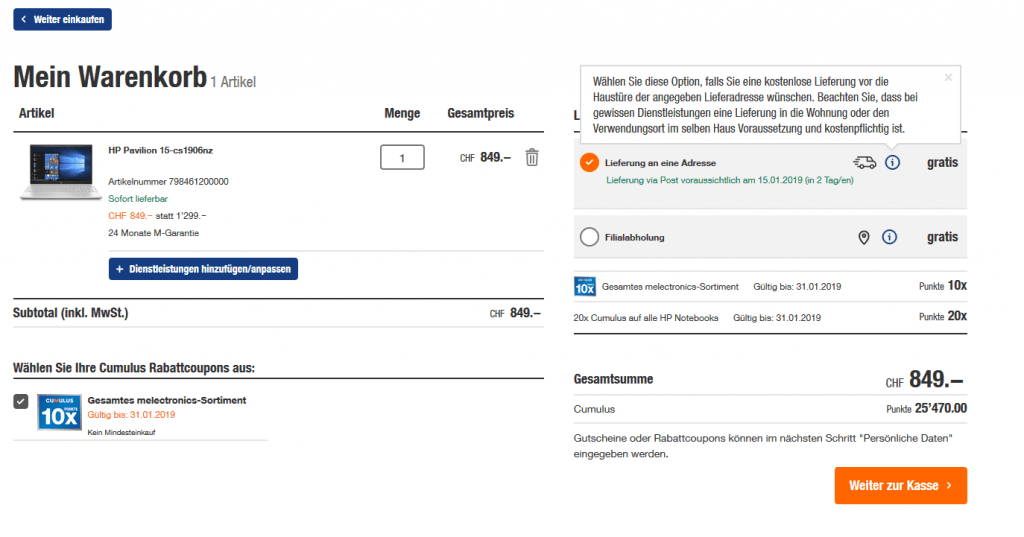Open info icon for Filialabholung
The width and height of the screenshot is (1024, 537).
tap(890, 237)
